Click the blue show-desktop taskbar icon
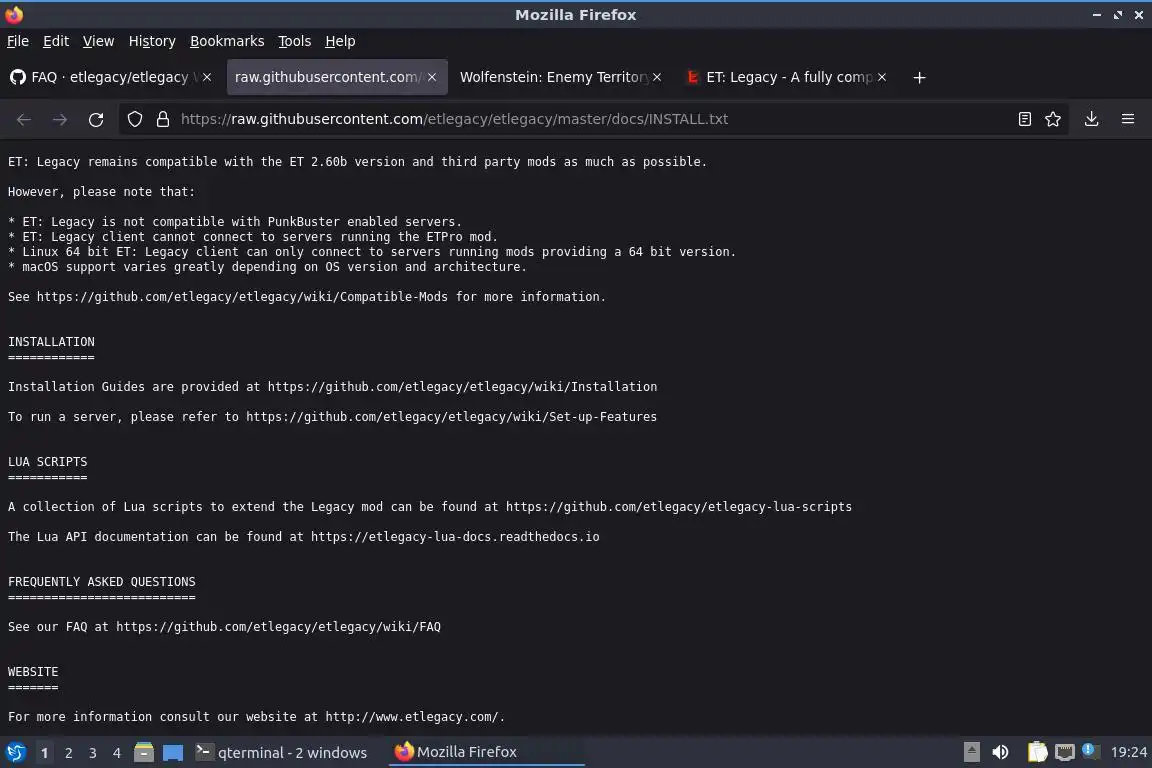1152x768 pixels. click(x=173, y=753)
